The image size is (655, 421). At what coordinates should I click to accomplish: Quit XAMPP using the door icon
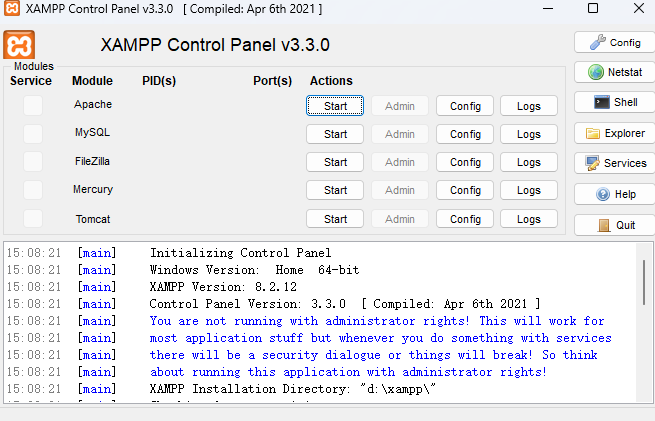click(604, 225)
